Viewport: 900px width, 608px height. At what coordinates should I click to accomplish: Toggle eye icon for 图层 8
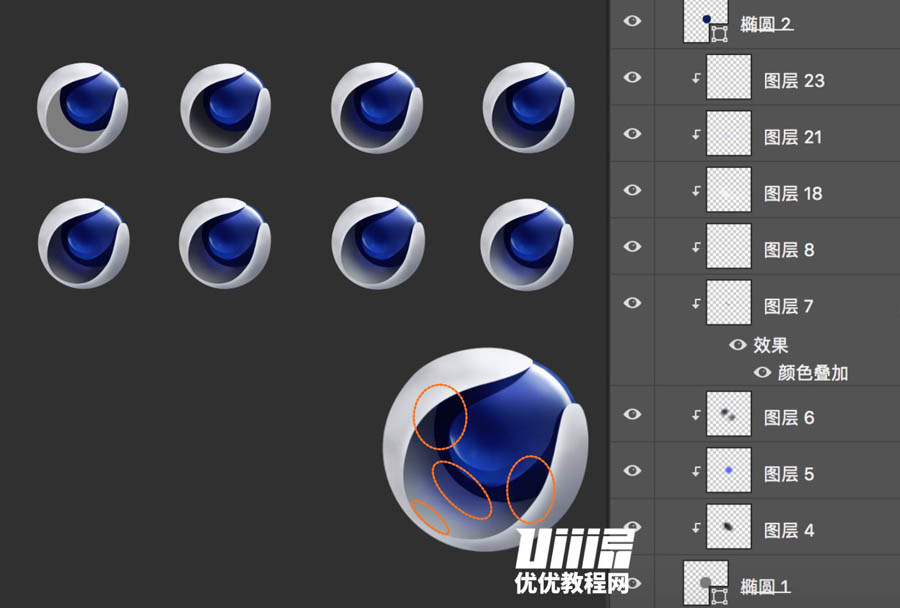click(x=632, y=246)
